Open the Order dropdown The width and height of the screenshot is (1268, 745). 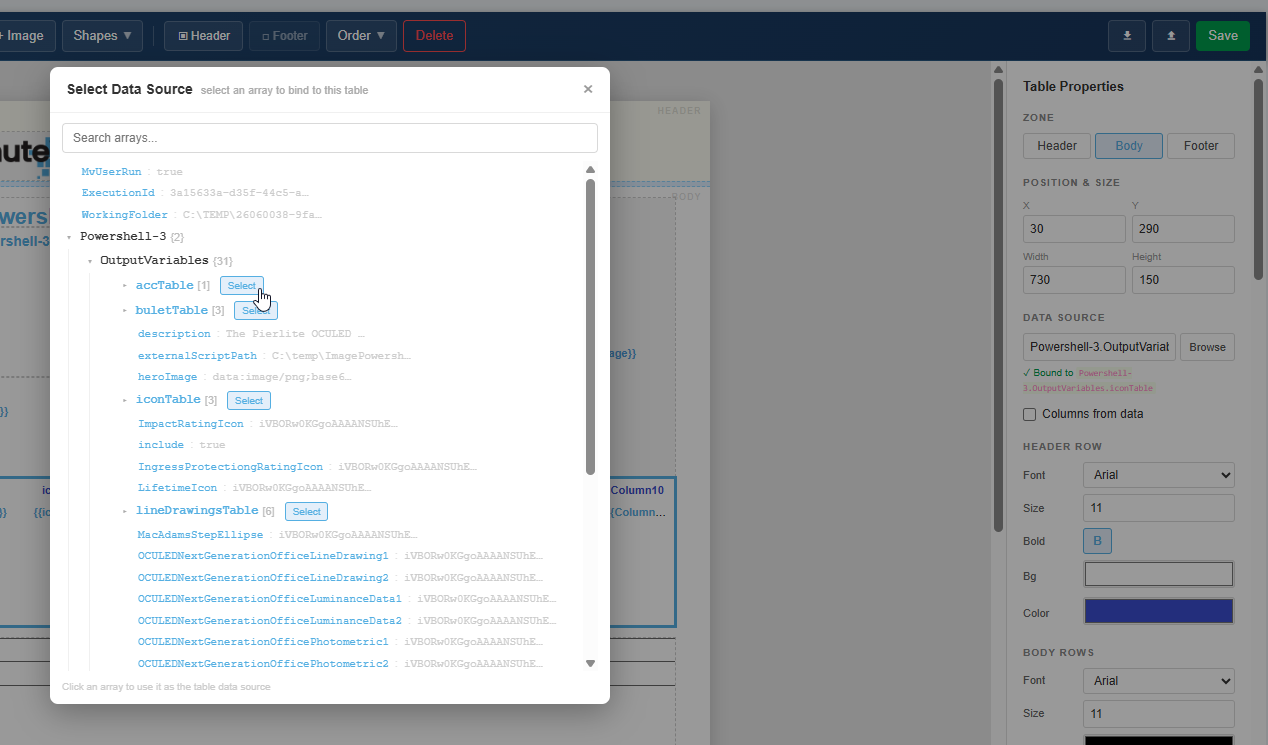(x=361, y=36)
